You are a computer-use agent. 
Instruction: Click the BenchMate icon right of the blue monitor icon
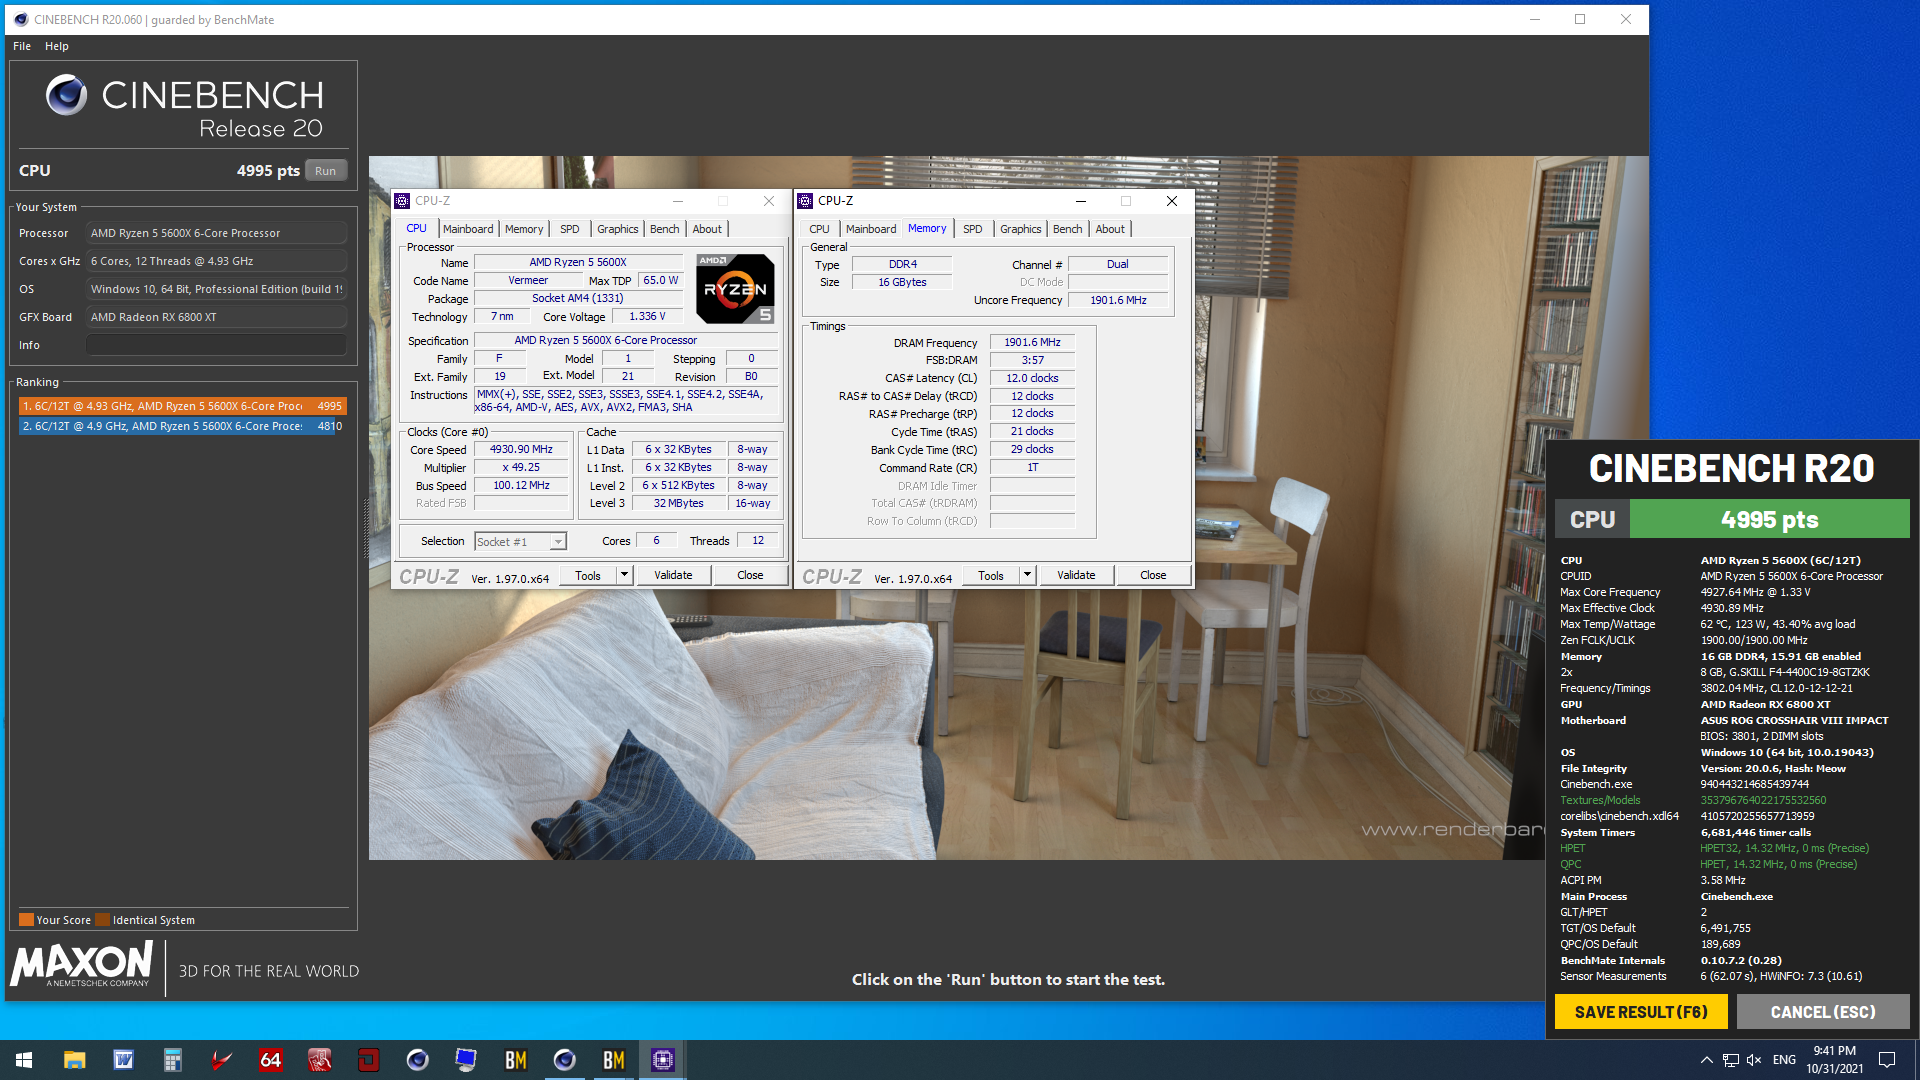coord(515,1060)
